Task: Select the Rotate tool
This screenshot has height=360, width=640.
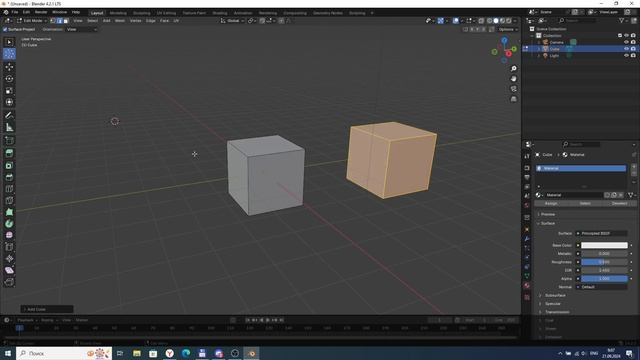Action: [x=9, y=78]
